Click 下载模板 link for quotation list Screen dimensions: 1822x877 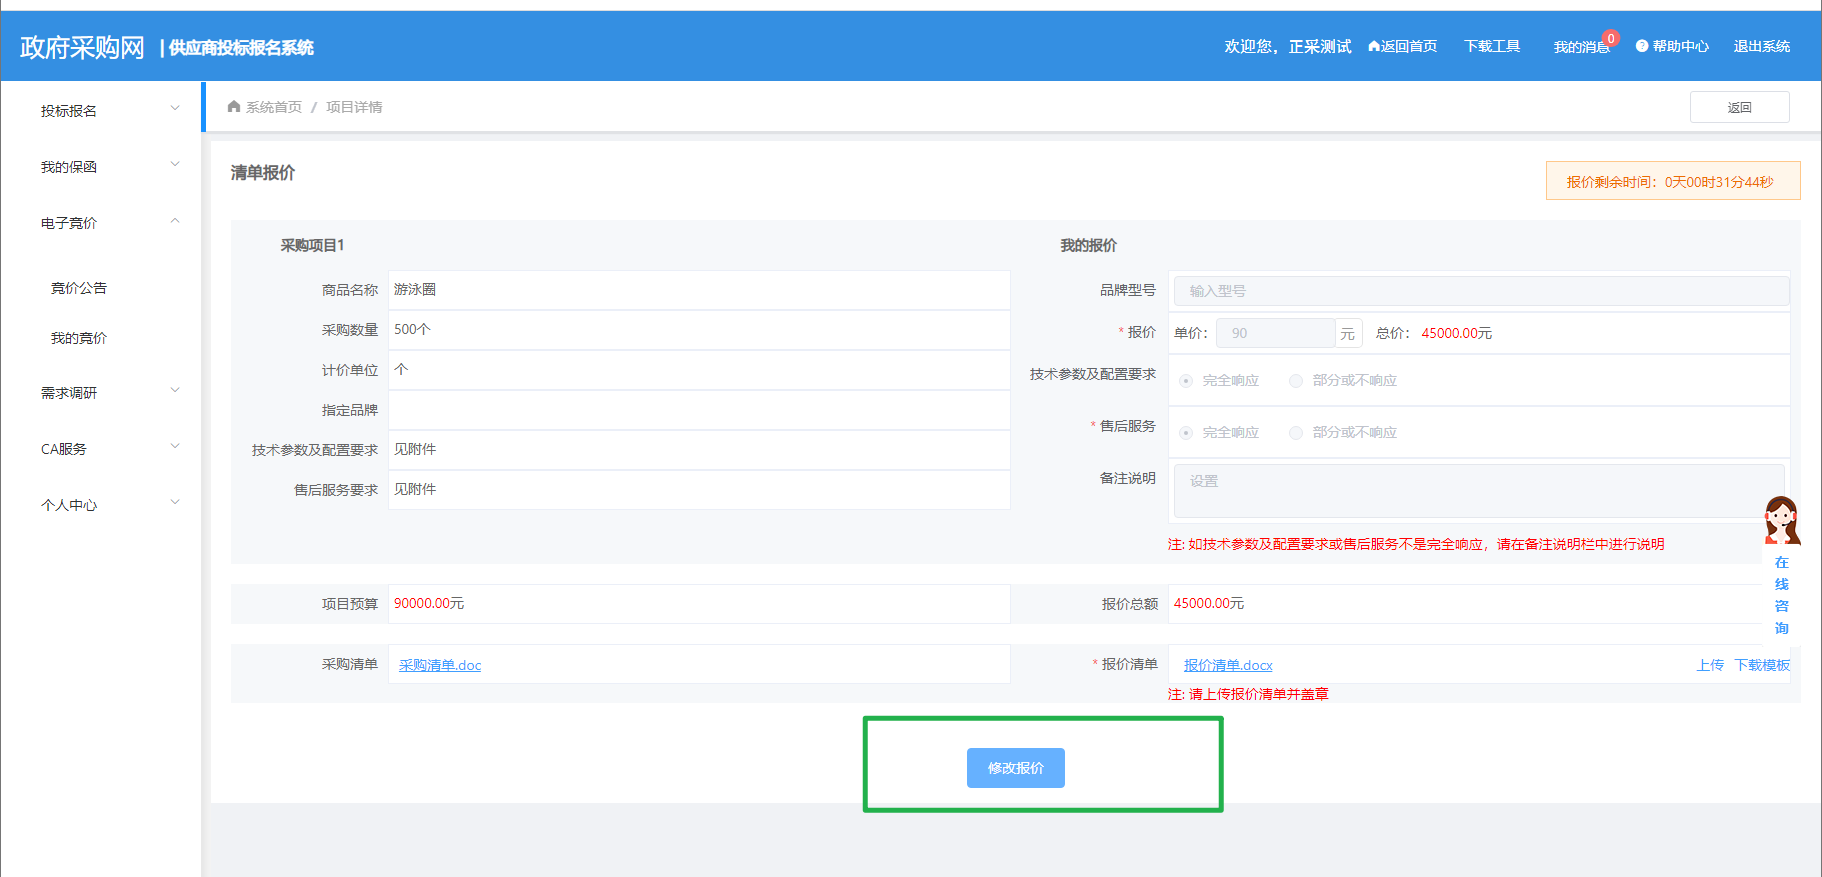1761,665
